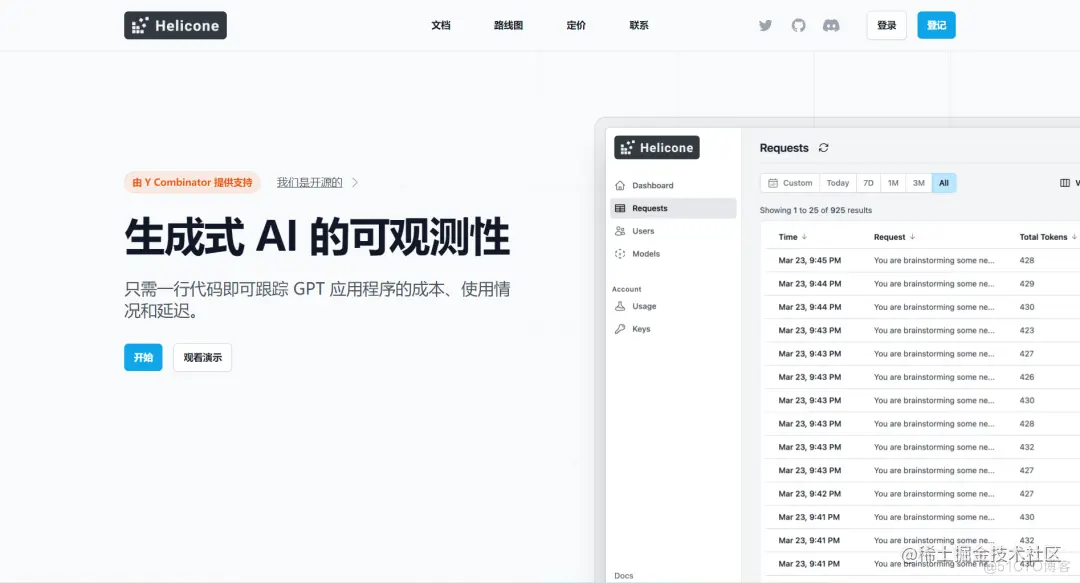Image resolution: width=1080 pixels, height=583 pixels.
Task: Click the Keys icon under Account
Action: [620, 329]
